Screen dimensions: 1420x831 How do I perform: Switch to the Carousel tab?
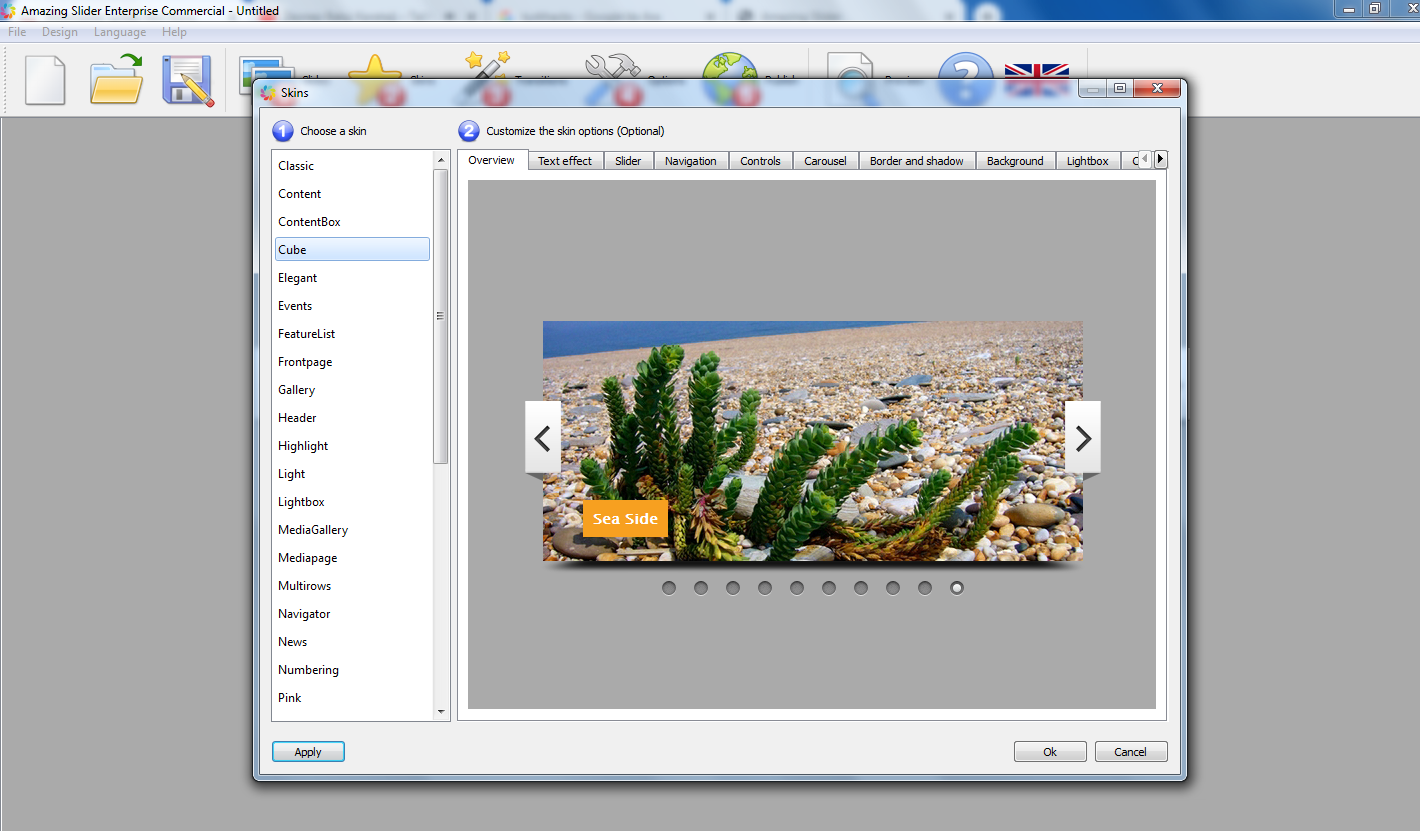click(826, 161)
